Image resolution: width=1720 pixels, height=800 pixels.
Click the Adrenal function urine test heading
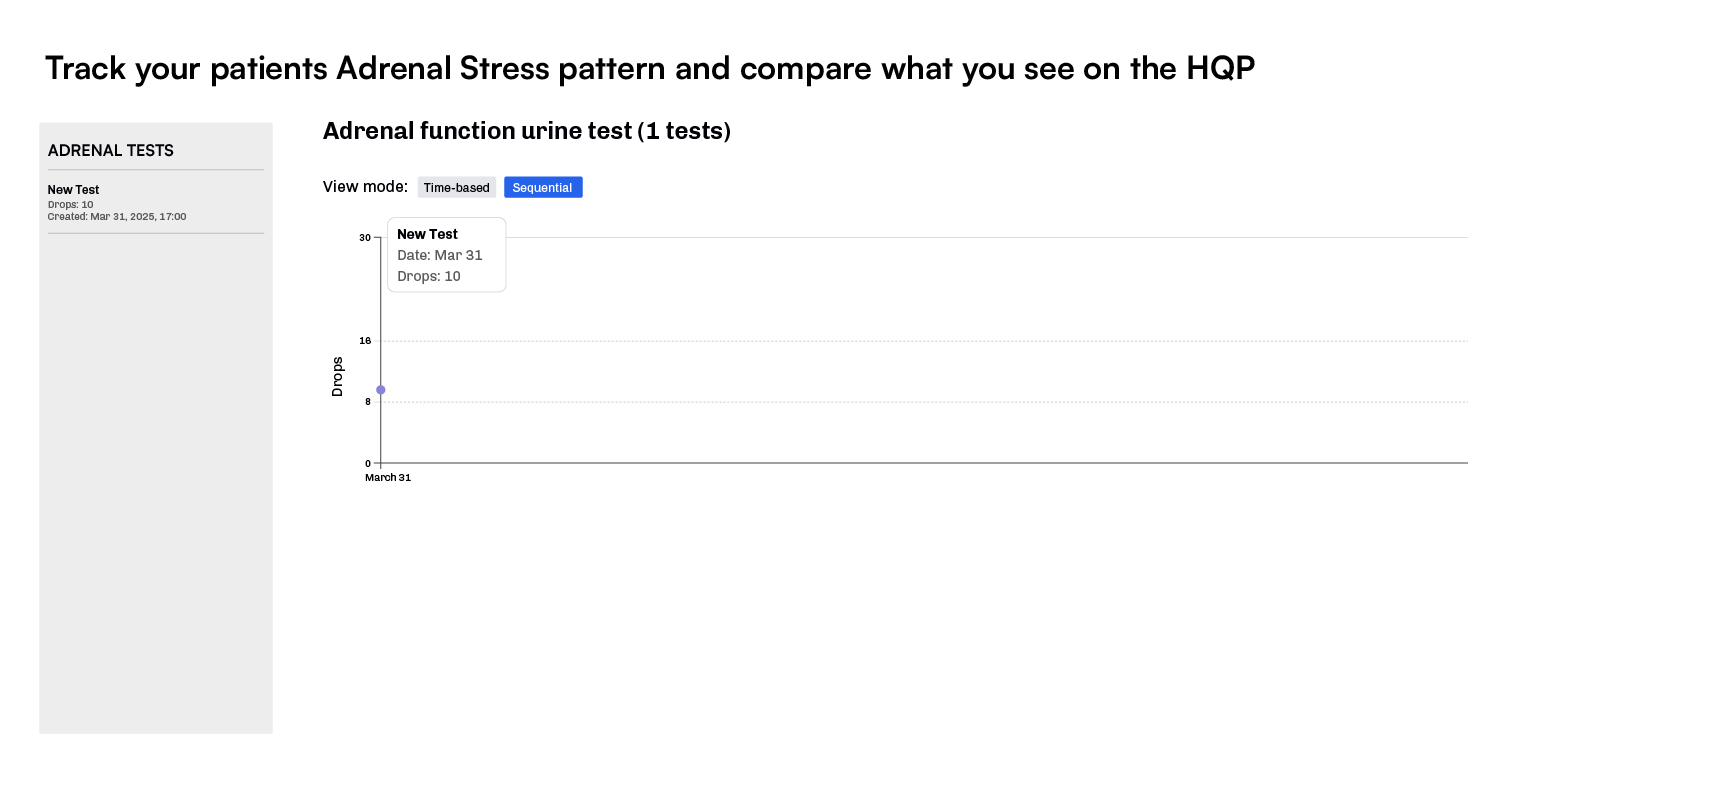(526, 131)
